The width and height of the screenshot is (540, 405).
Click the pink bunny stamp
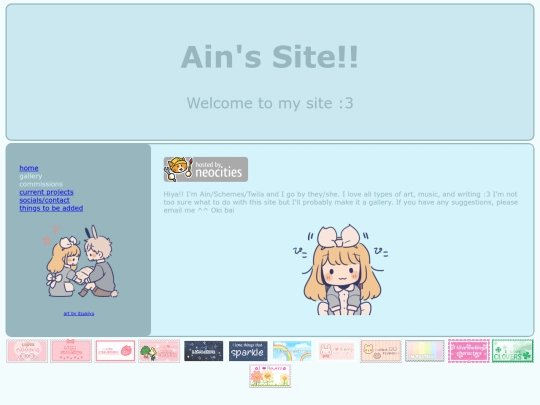click(336, 351)
